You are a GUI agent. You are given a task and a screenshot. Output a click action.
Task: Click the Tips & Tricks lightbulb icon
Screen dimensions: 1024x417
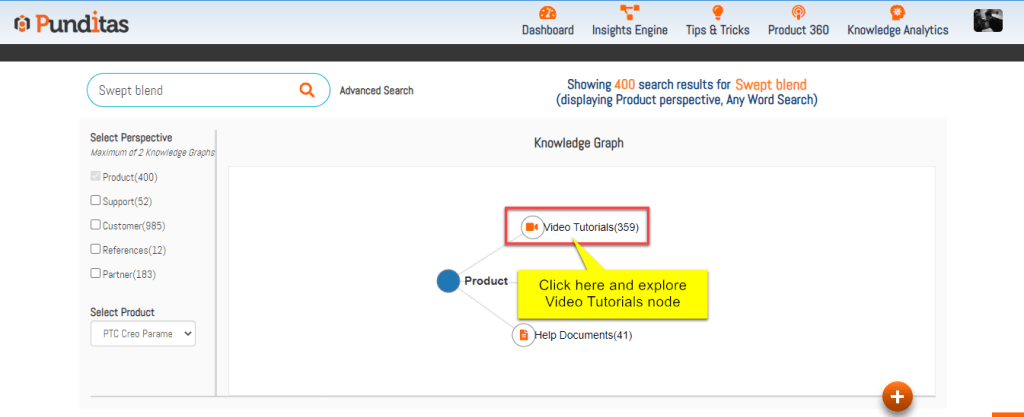point(717,13)
